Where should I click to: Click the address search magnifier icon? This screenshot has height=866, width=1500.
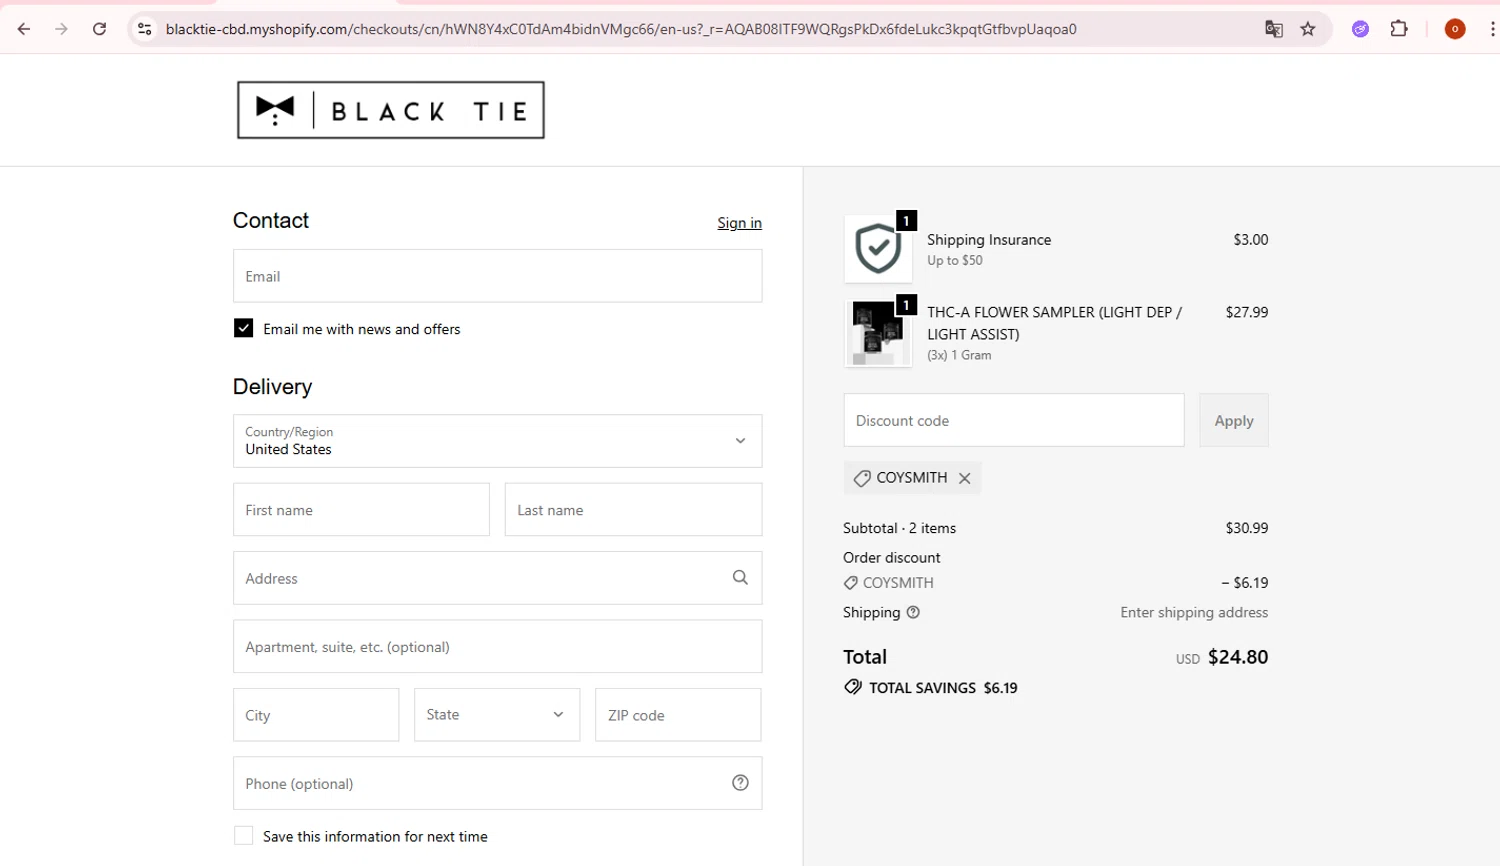click(x=740, y=577)
